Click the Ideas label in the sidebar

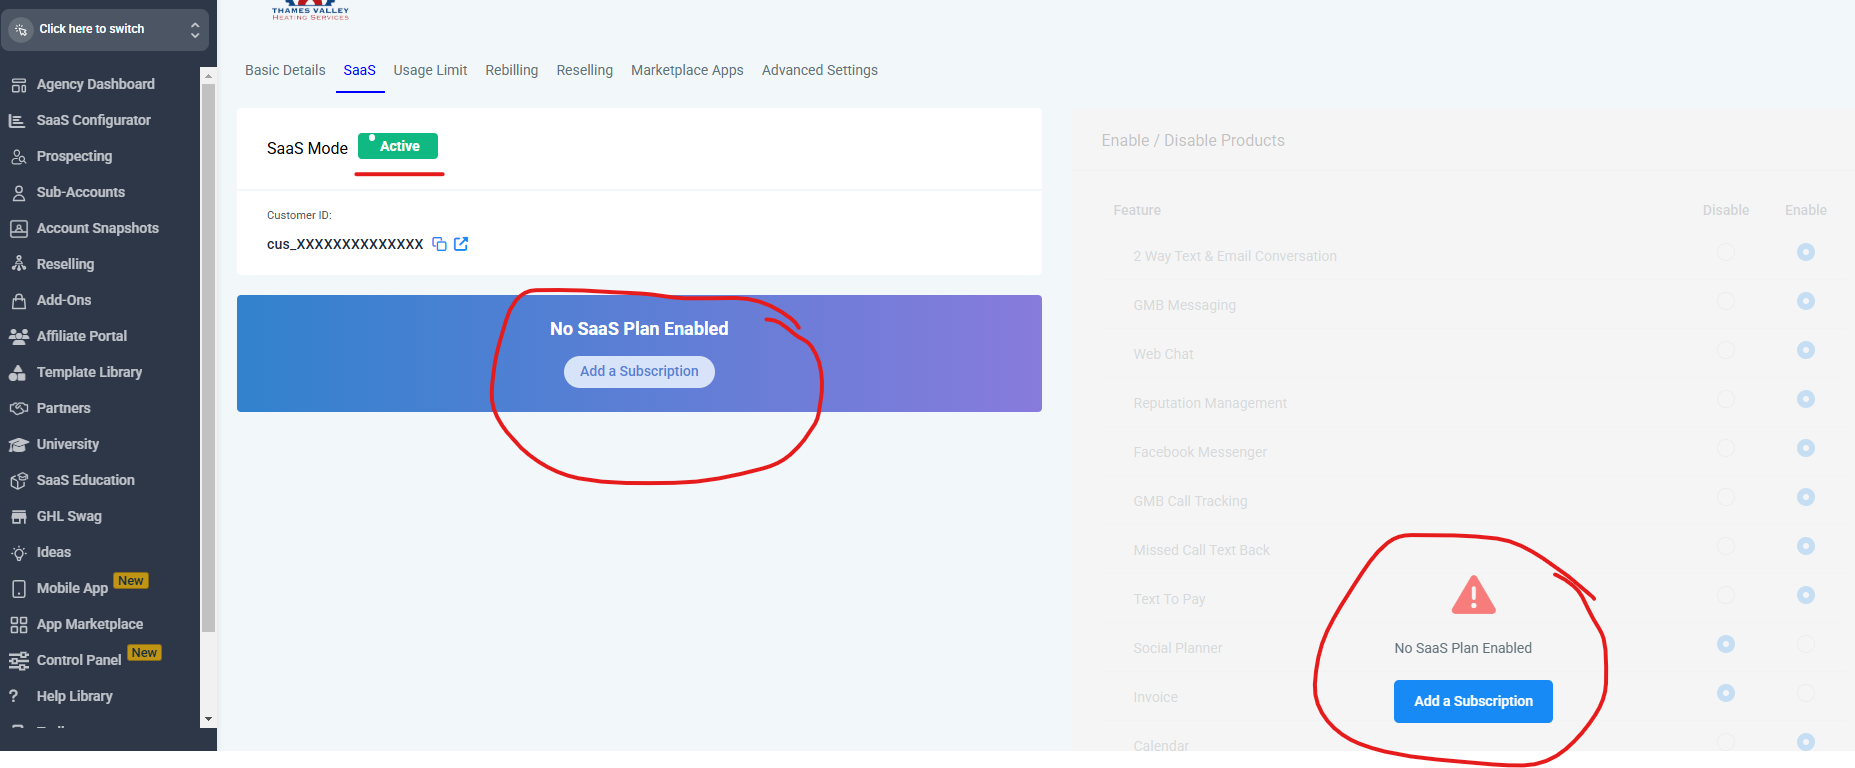click(x=54, y=552)
